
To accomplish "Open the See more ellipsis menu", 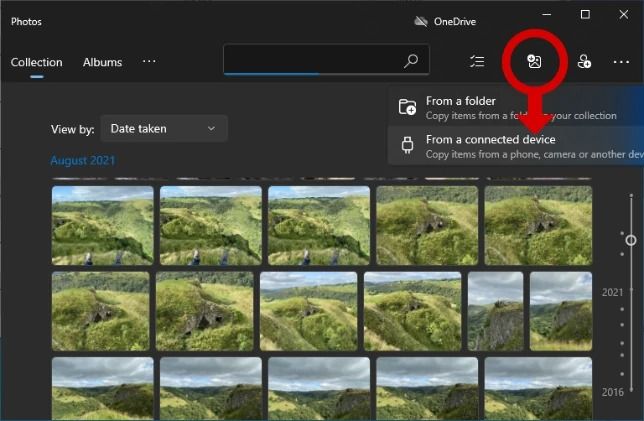I will [x=622, y=62].
